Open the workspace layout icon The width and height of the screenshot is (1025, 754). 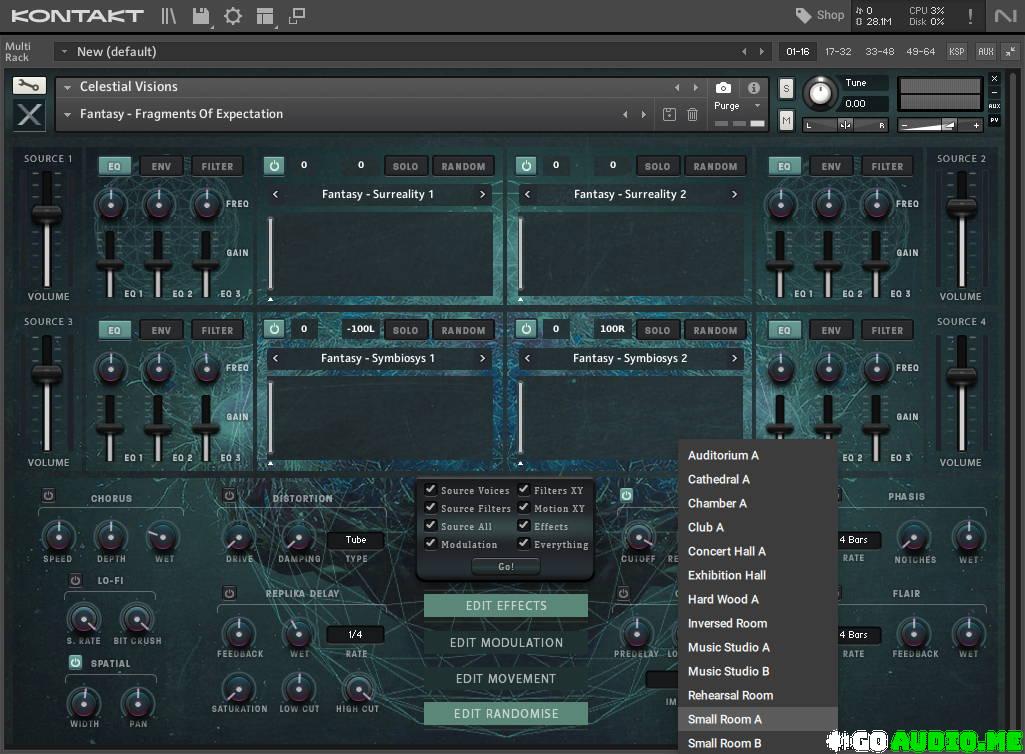[265, 16]
